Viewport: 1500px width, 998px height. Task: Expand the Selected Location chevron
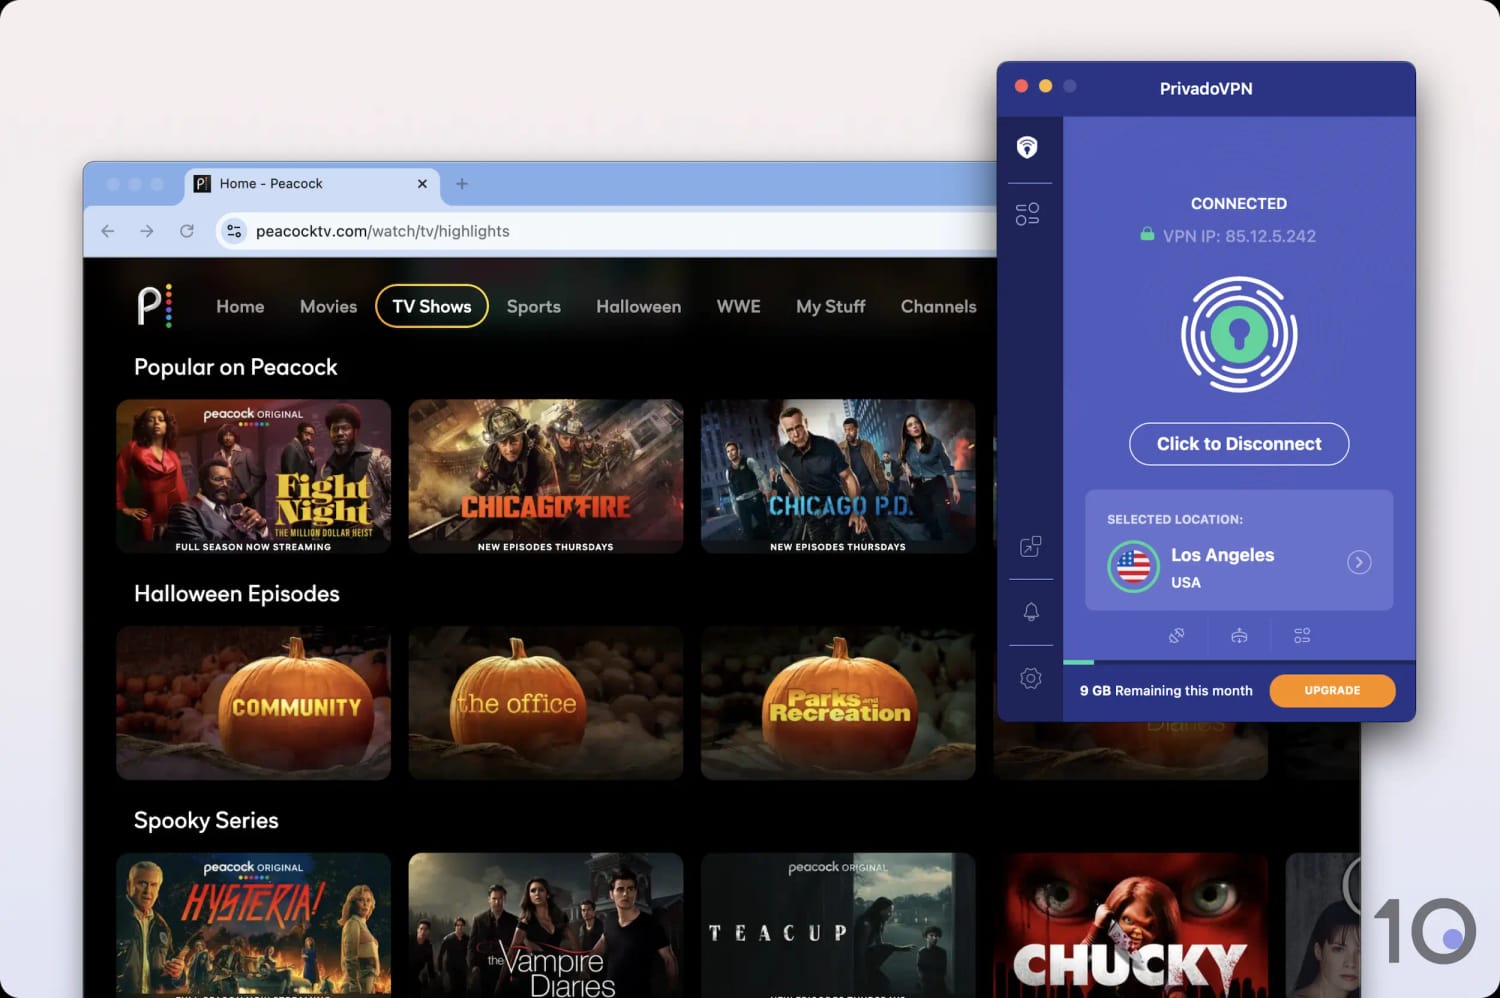point(1358,562)
